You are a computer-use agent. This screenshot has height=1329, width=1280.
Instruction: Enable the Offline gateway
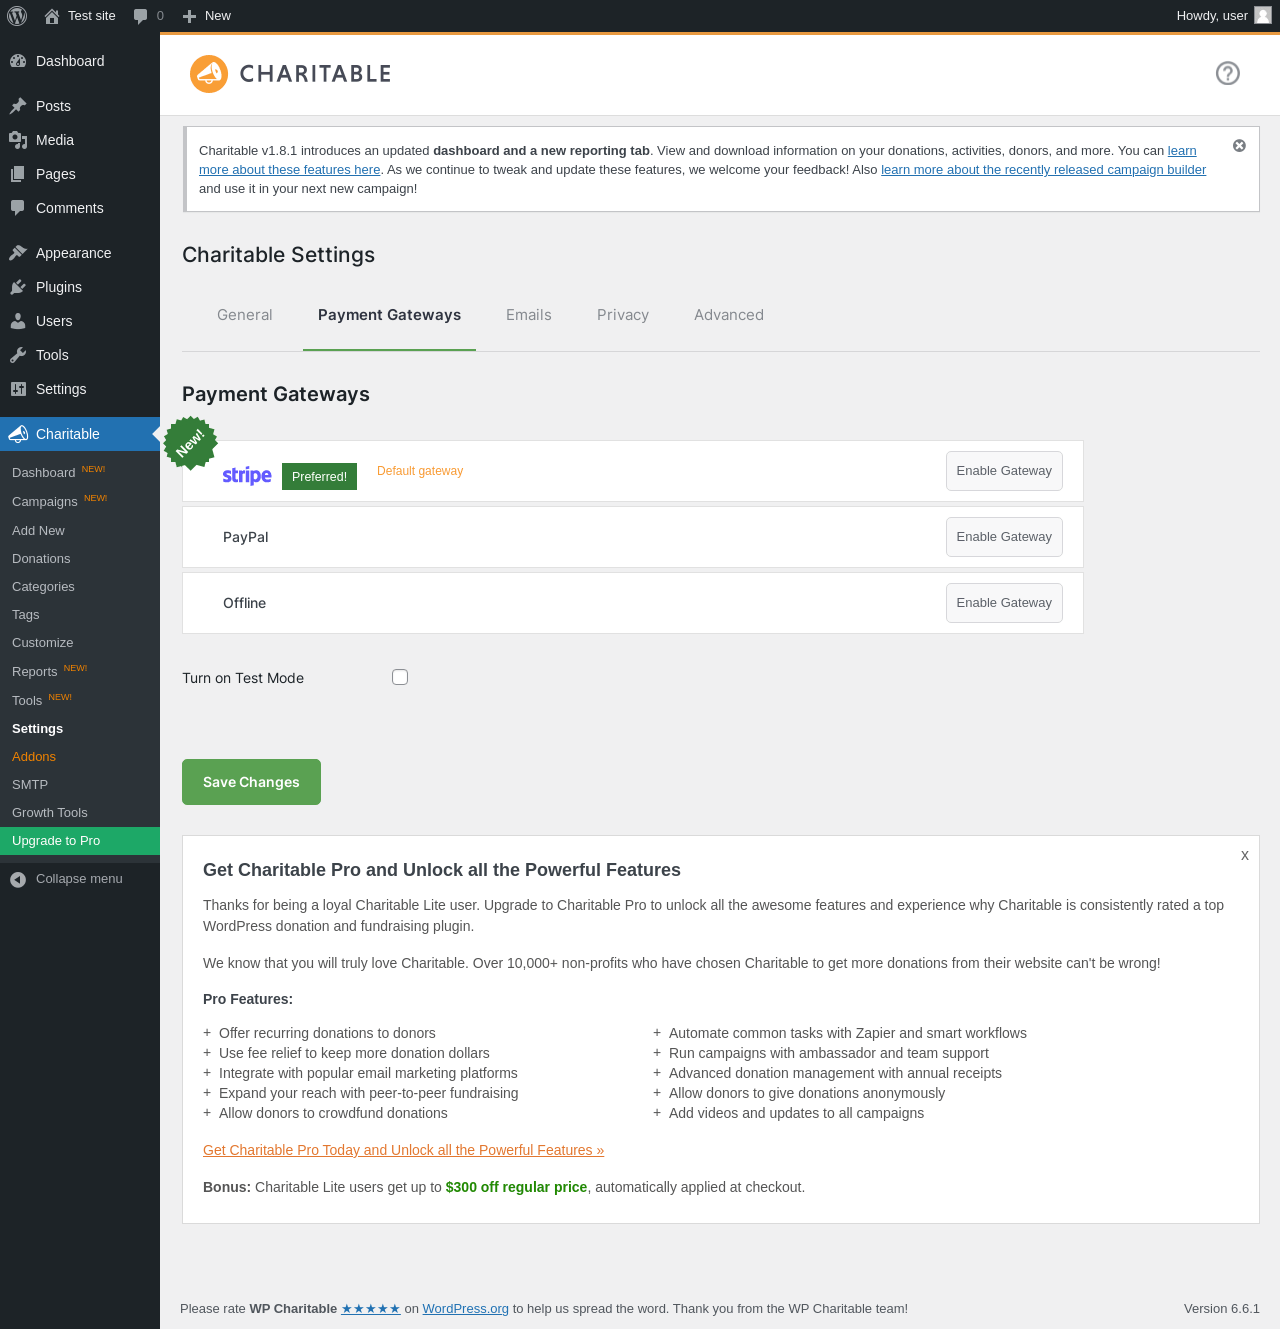(x=1004, y=603)
